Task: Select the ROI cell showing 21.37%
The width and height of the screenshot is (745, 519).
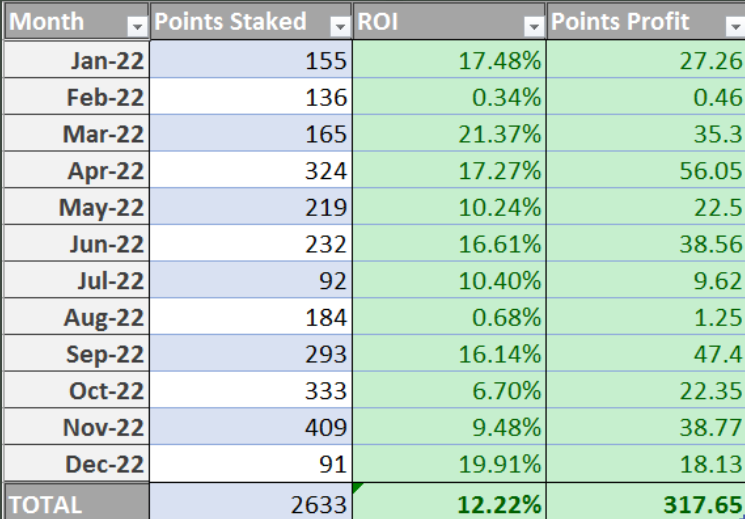Action: coord(449,133)
